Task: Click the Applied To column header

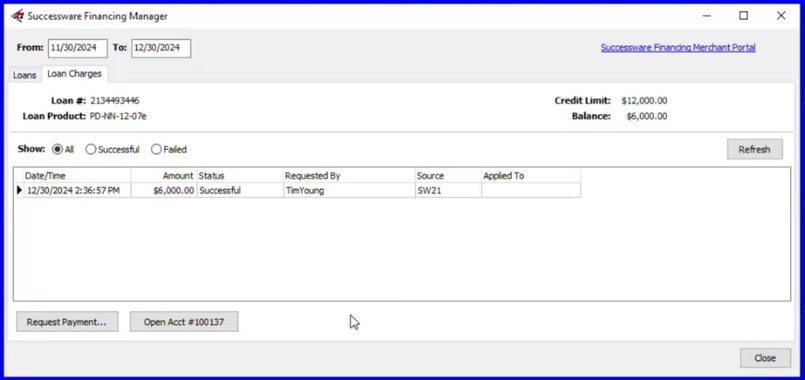Action: [x=531, y=176]
